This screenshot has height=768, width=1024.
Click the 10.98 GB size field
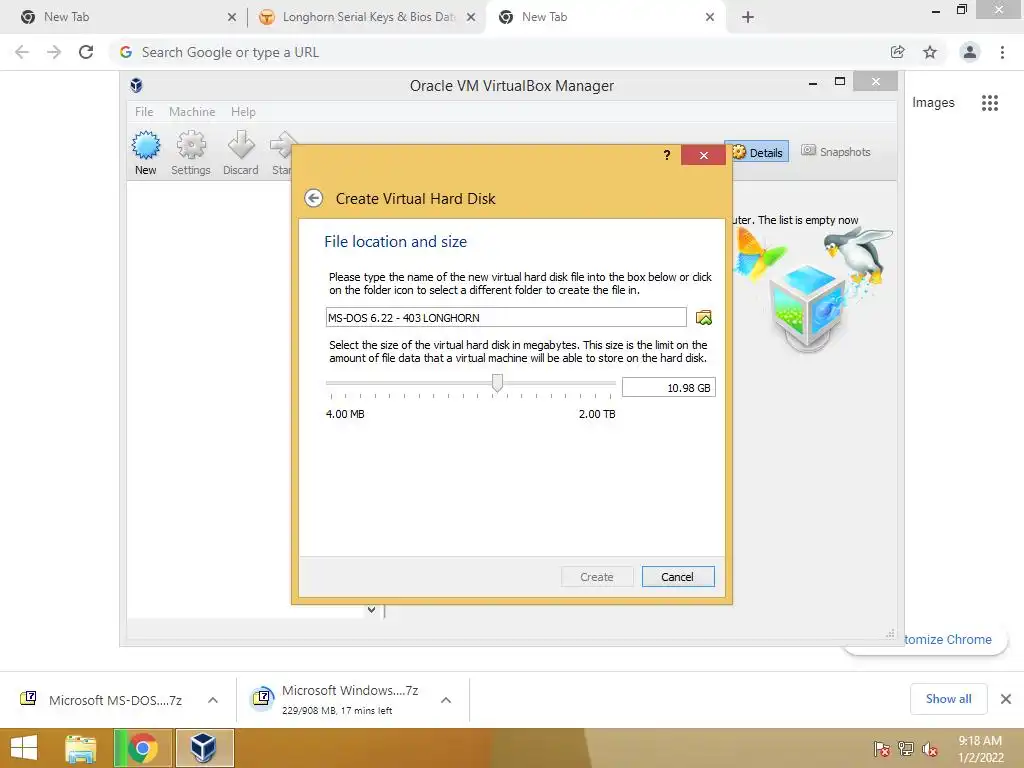(669, 387)
